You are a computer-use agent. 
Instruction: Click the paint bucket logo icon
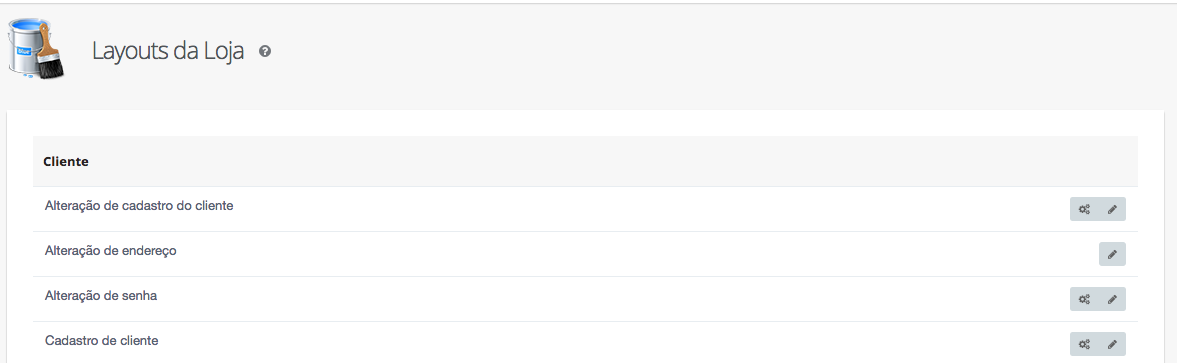pyautogui.click(x=35, y=50)
